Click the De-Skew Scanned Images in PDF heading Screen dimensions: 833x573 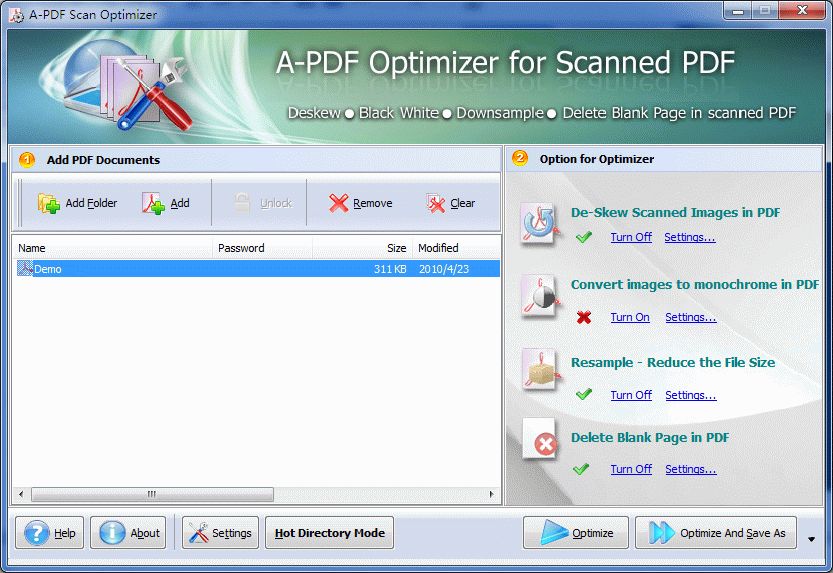pos(675,212)
